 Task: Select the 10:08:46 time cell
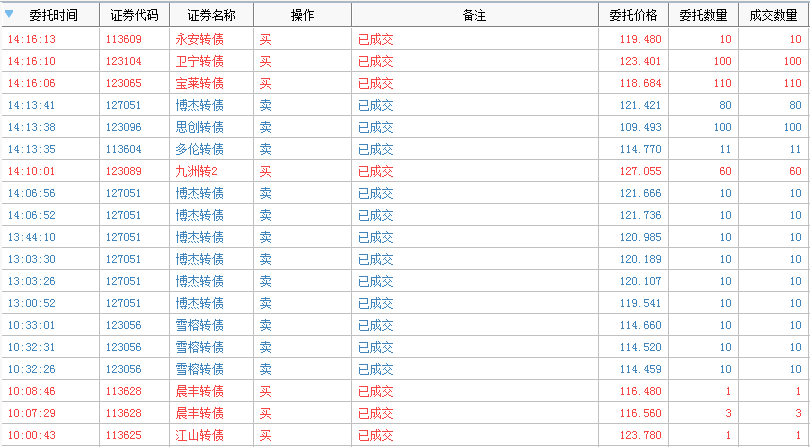32,391
